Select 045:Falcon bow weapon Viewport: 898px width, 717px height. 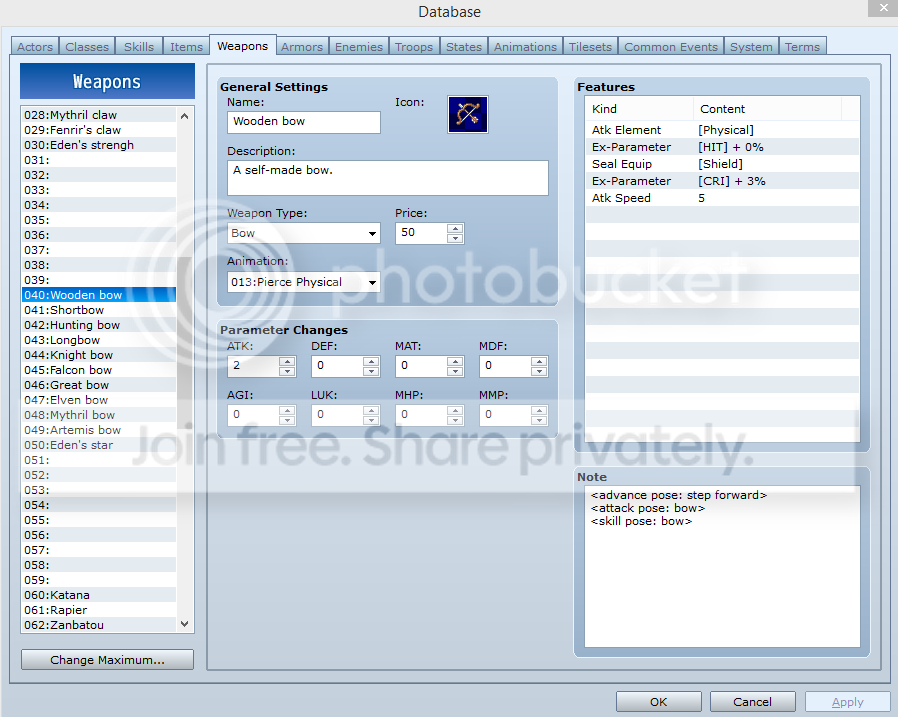99,370
